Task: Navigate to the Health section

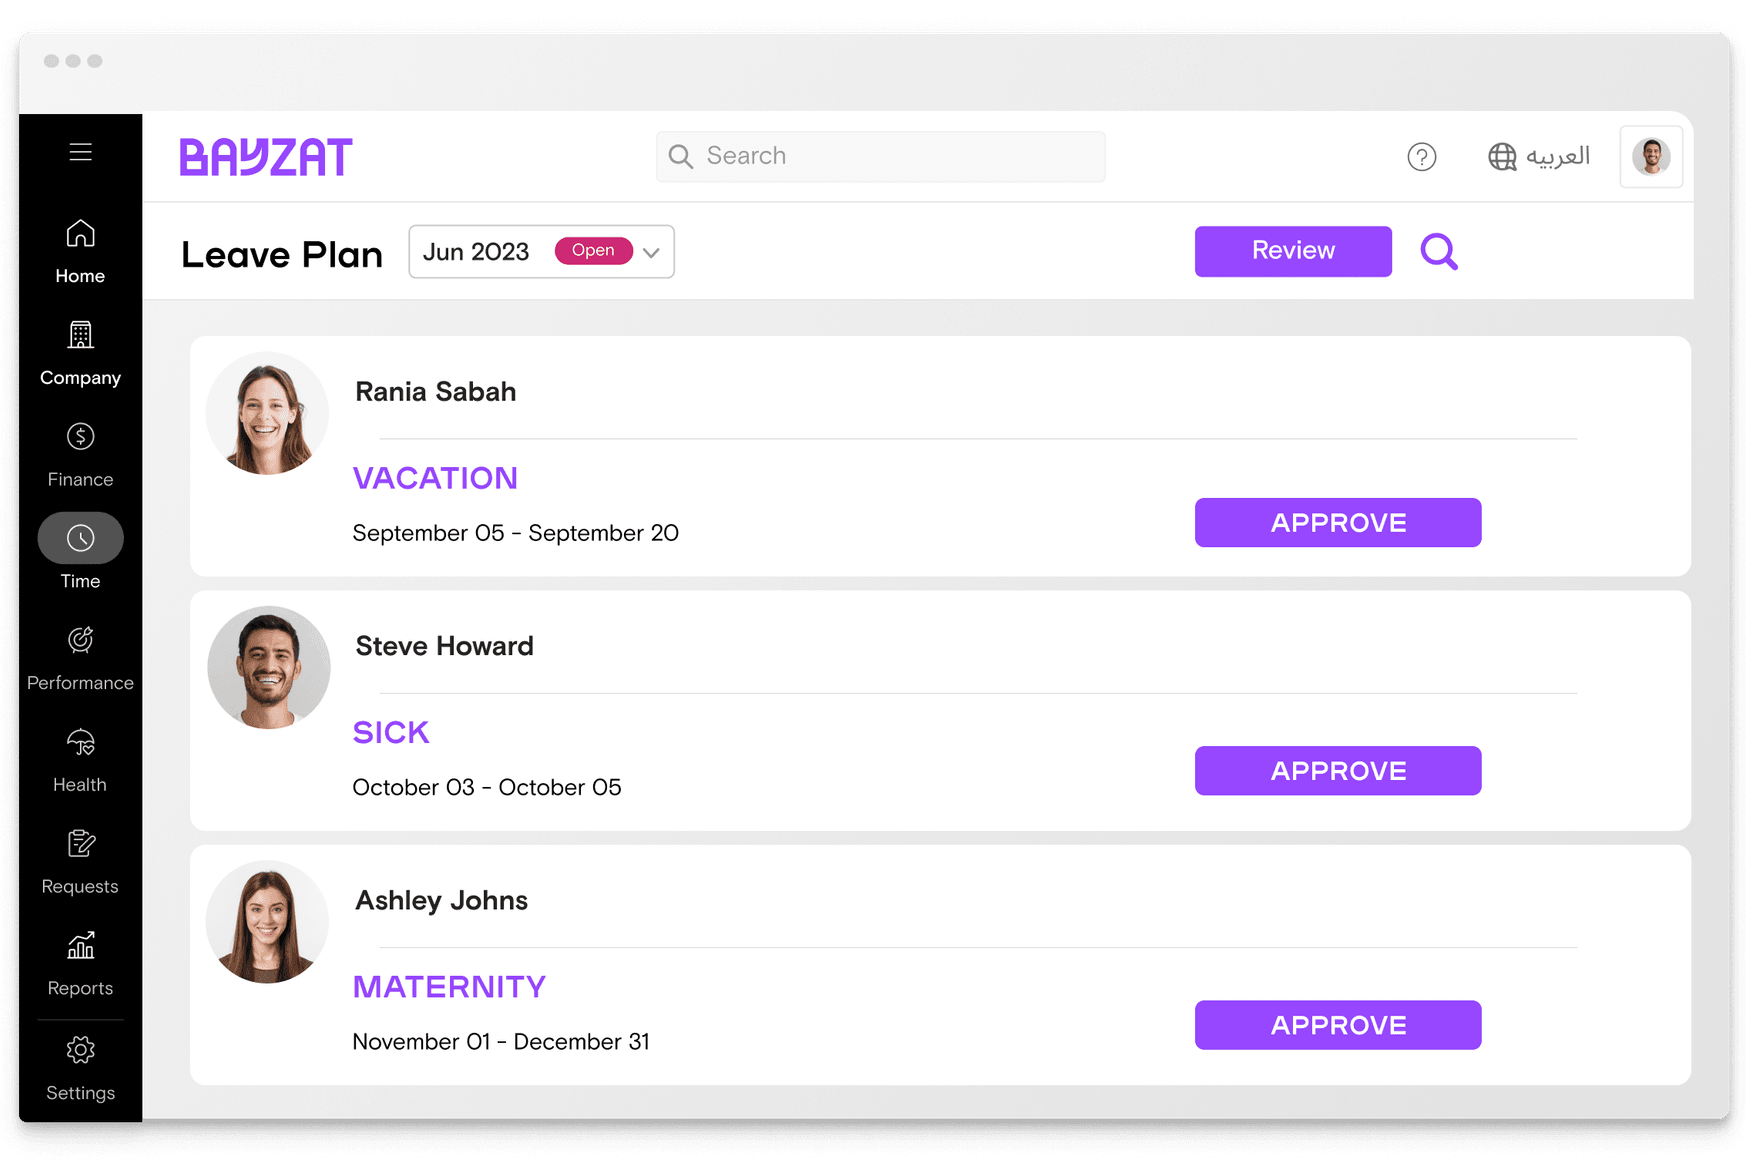Action: pyautogui.click(x=79, y=742)
